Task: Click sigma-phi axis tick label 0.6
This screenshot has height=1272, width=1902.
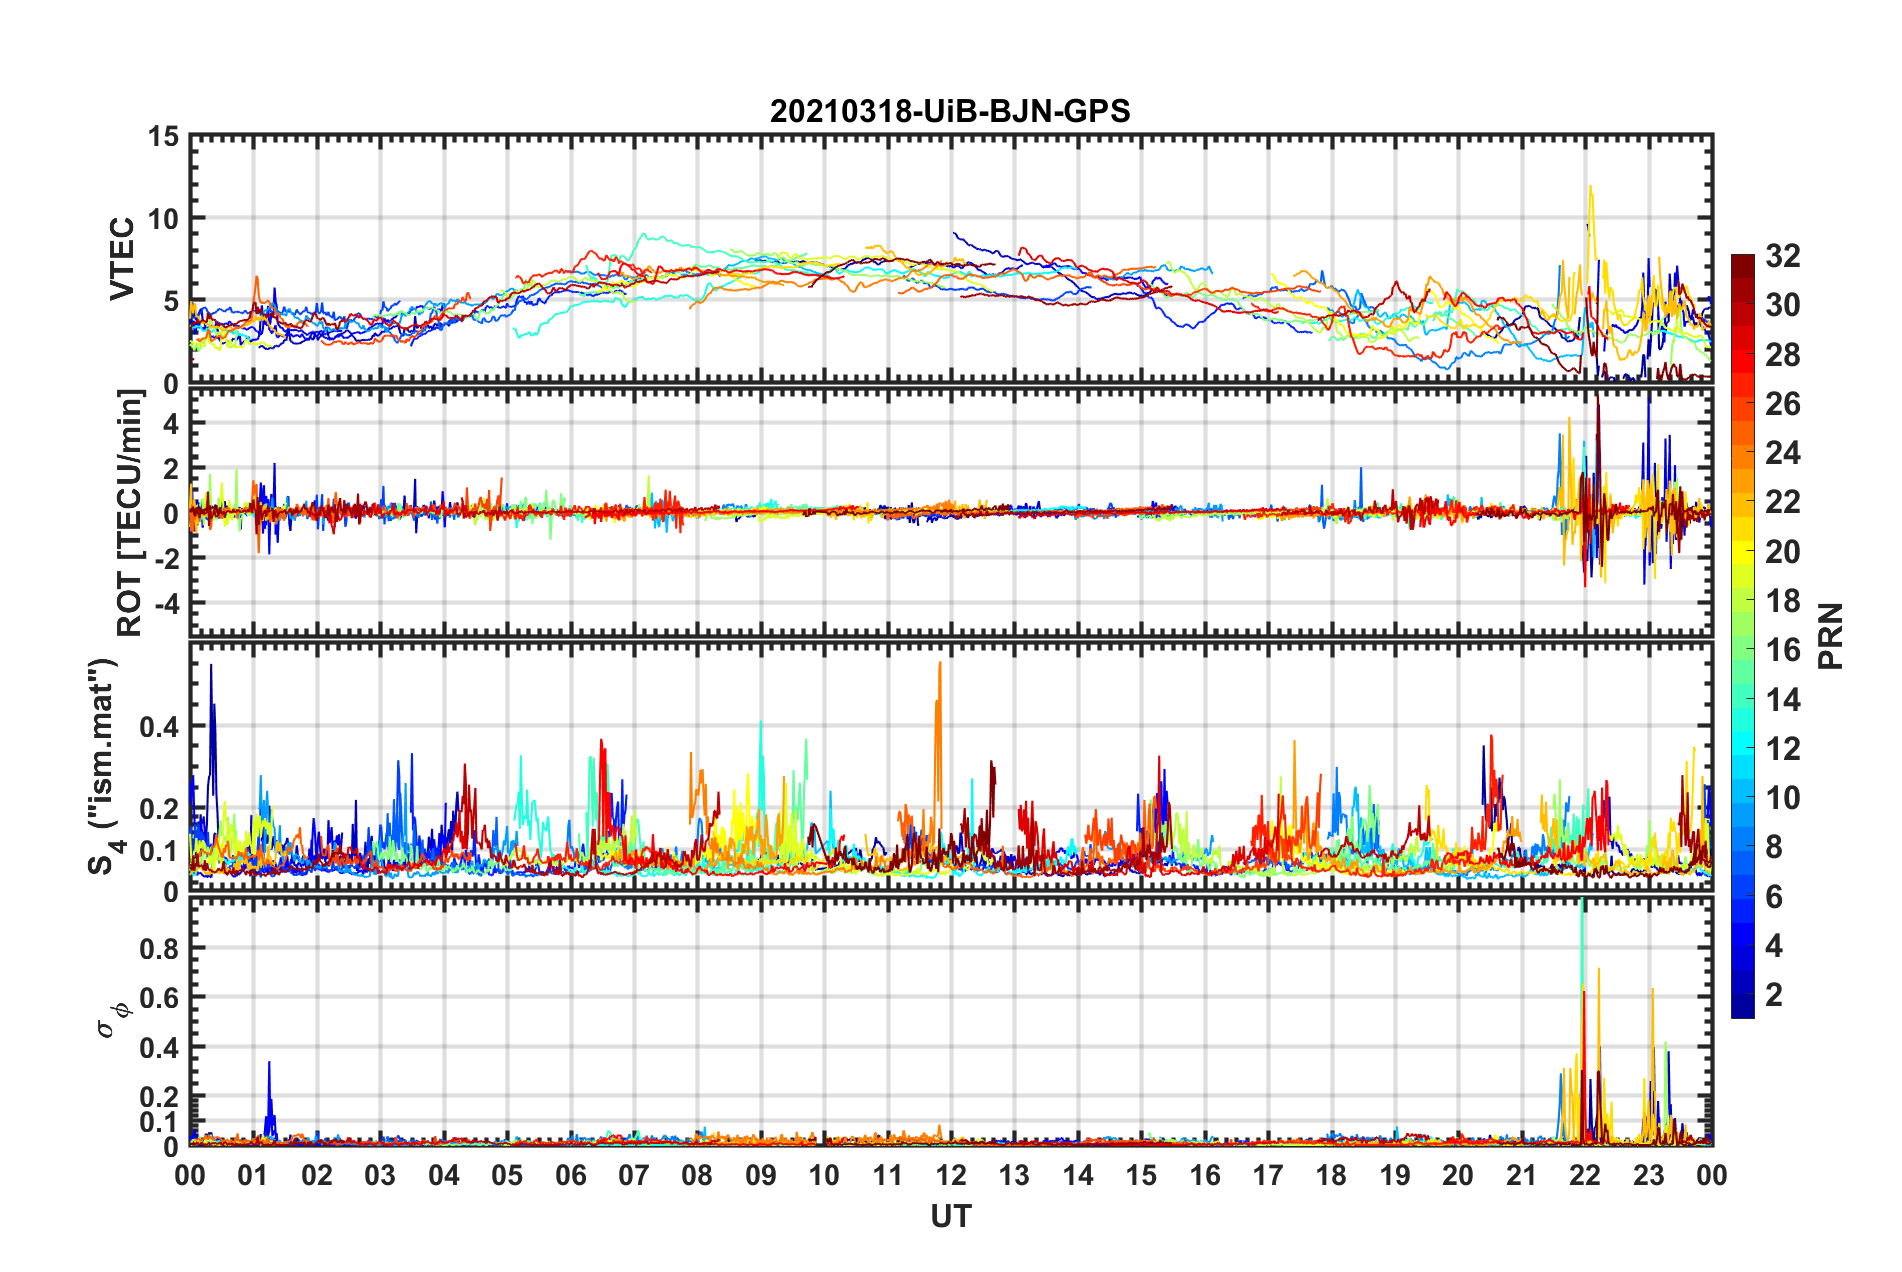Action: click(158, 998)
